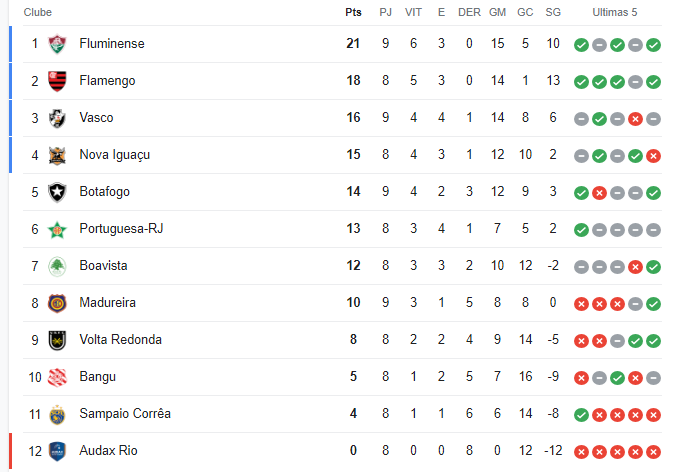Click the Flamengo club crest
677x472 pixels.
coord(57,81)
